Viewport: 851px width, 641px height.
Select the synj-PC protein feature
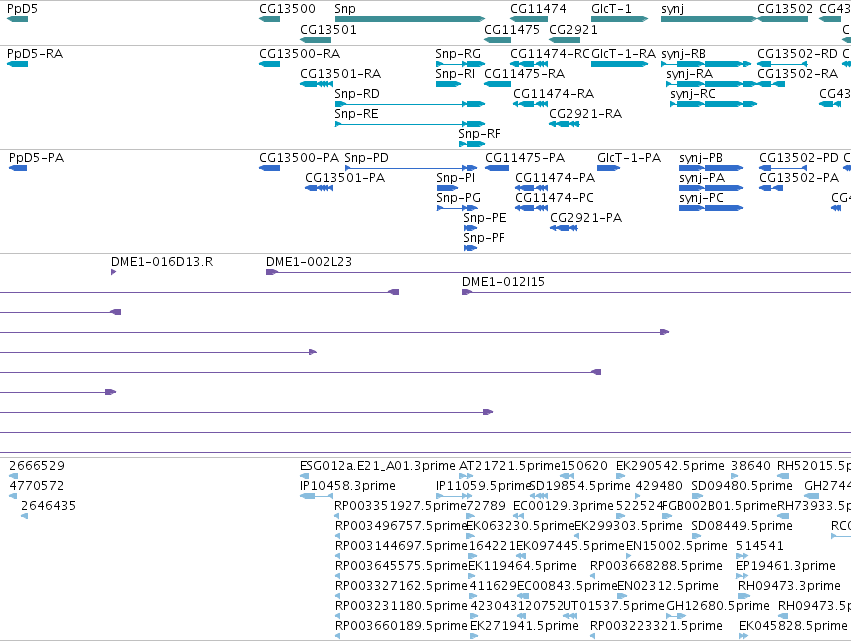(711, 208)
